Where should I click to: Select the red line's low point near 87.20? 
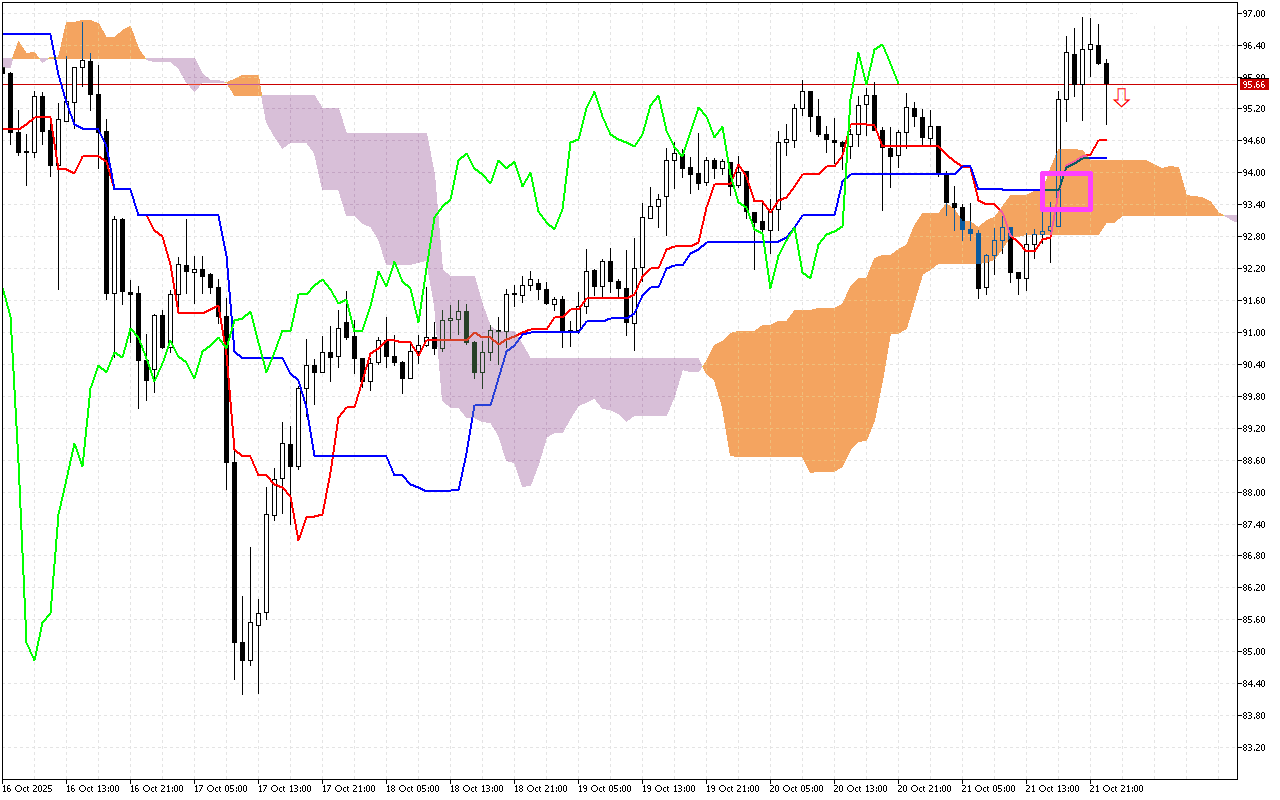click(298, 539)
